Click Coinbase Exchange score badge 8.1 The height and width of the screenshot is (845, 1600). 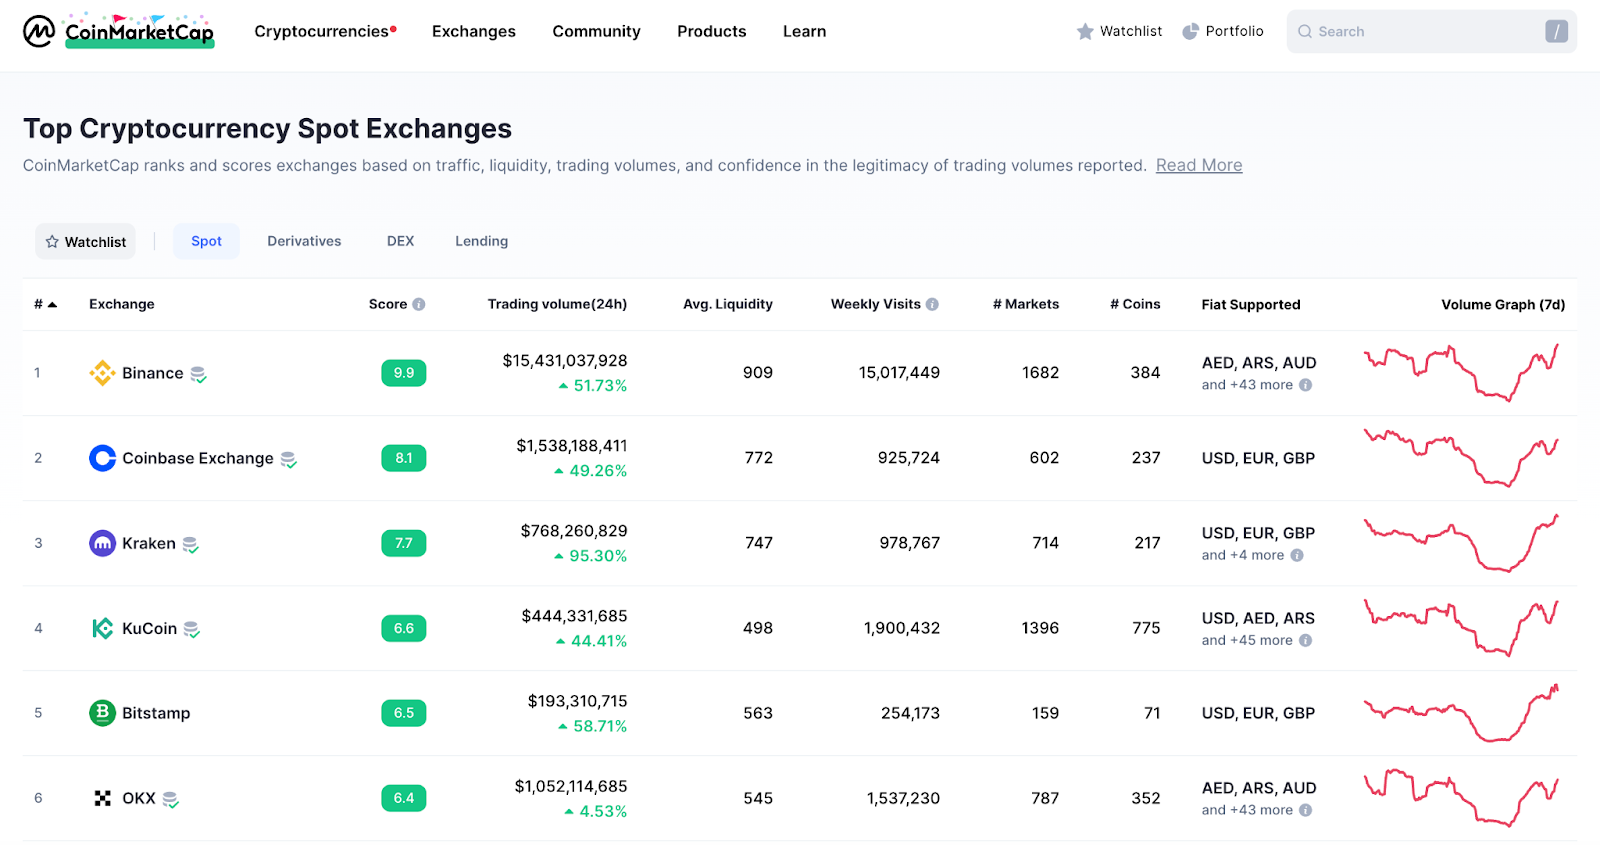[404, 458]
